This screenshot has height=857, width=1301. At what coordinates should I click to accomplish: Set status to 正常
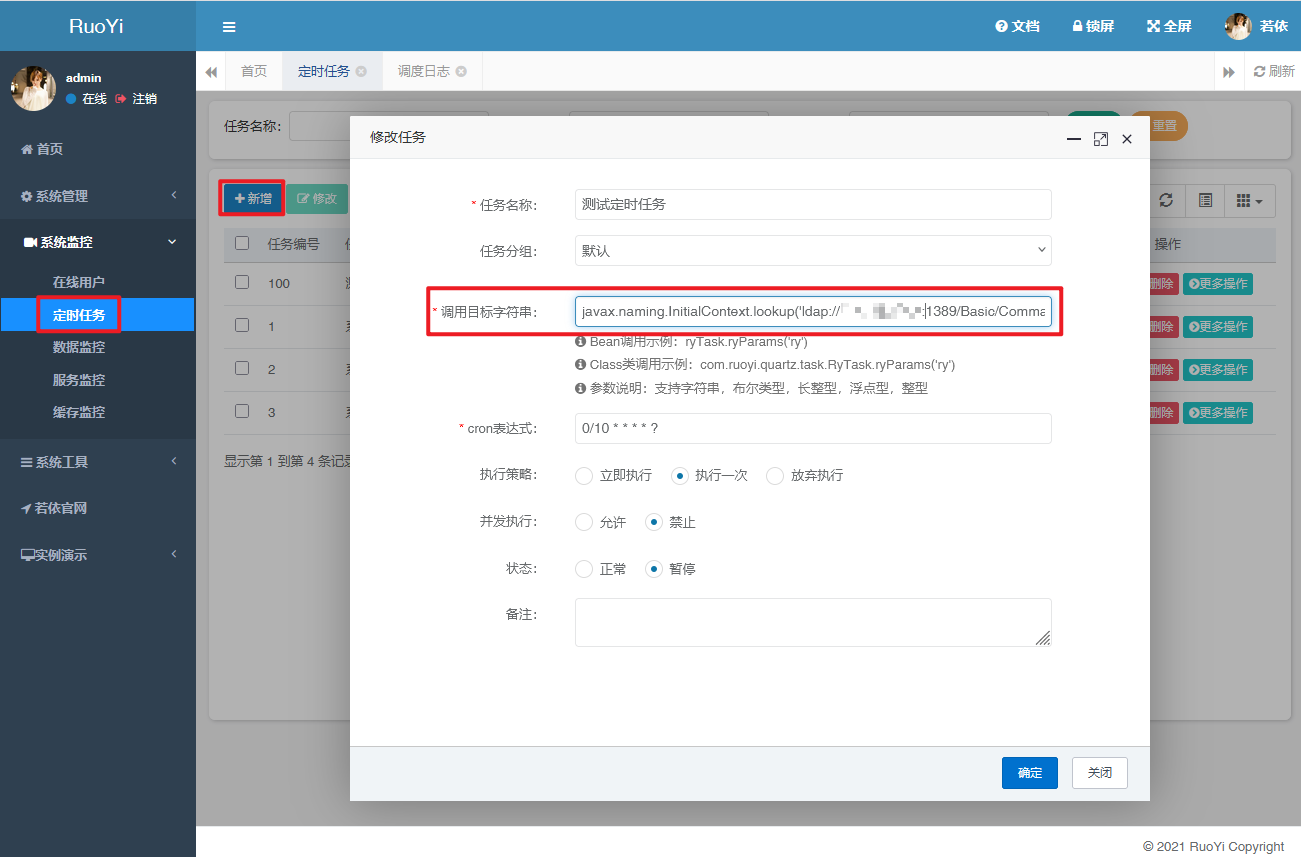(584, 569)
